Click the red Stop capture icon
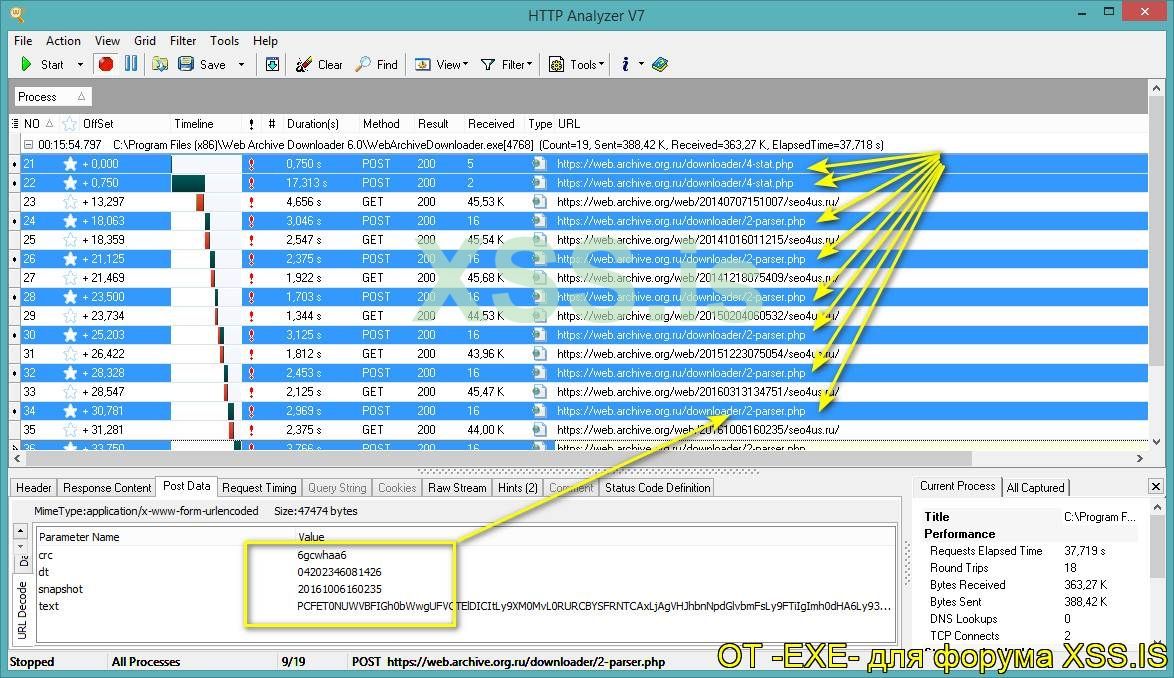1174x678 pixels. pos(106,64)
